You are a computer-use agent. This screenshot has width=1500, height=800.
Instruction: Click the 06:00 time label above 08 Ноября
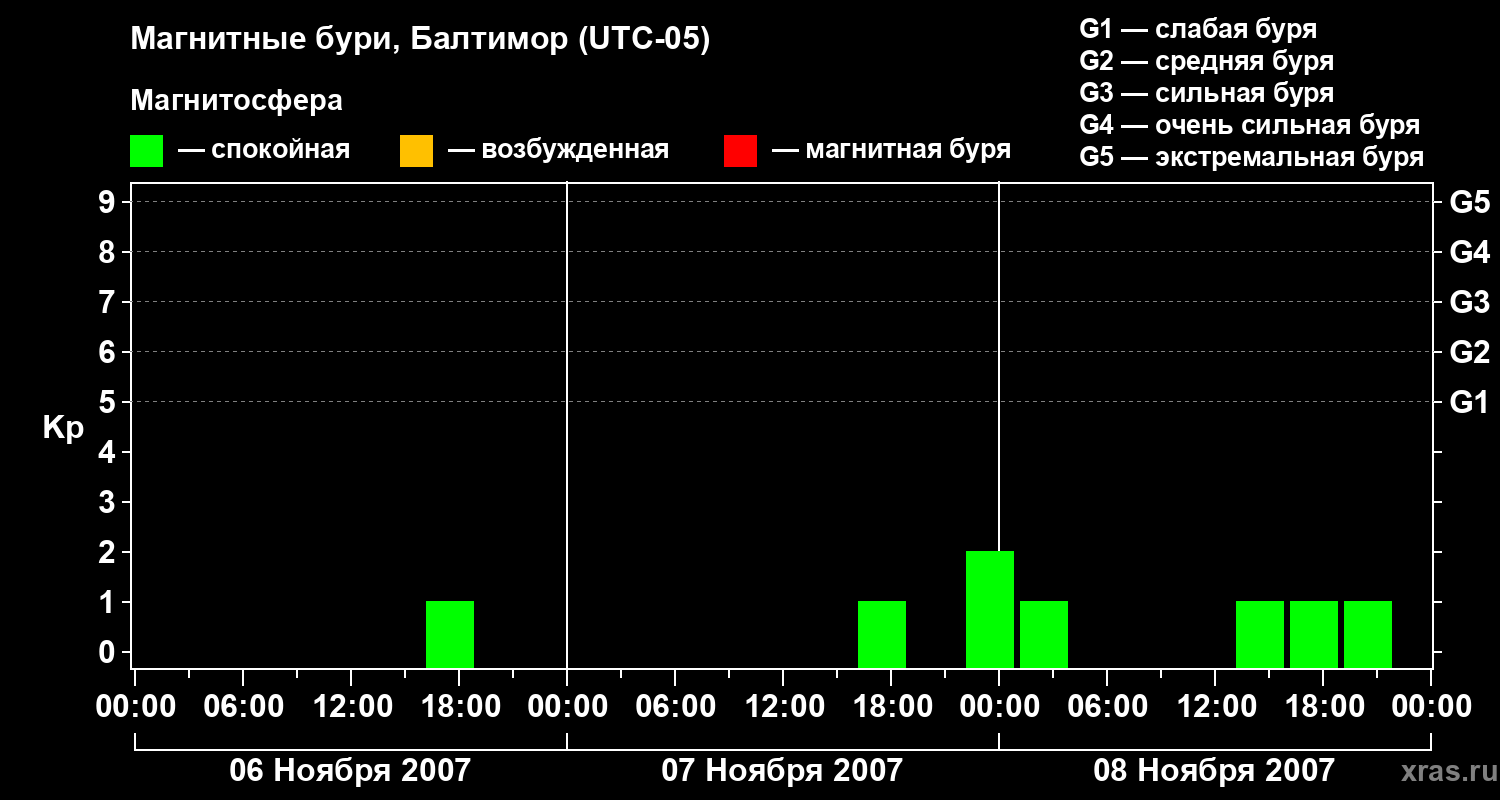point(1107,706)
